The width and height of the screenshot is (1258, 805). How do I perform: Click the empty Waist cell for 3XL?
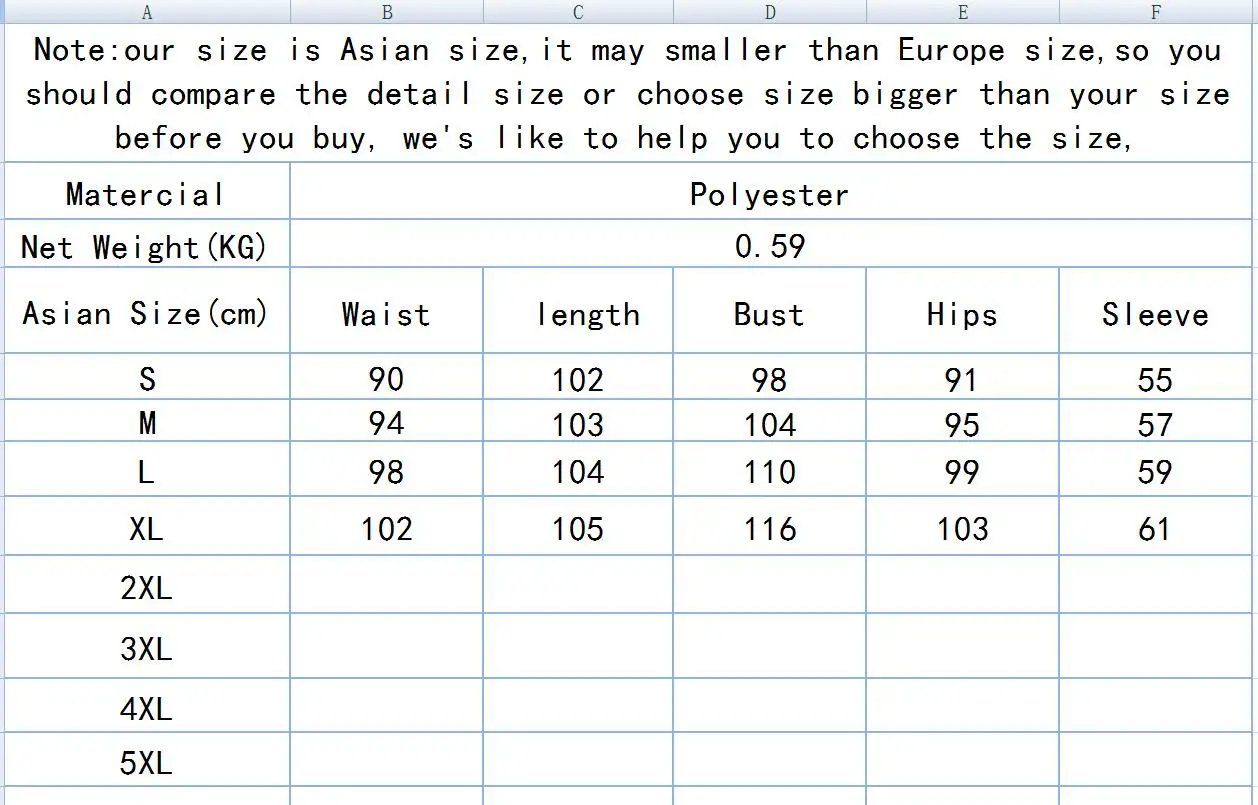pyautogui.click(x=386, y=648)
